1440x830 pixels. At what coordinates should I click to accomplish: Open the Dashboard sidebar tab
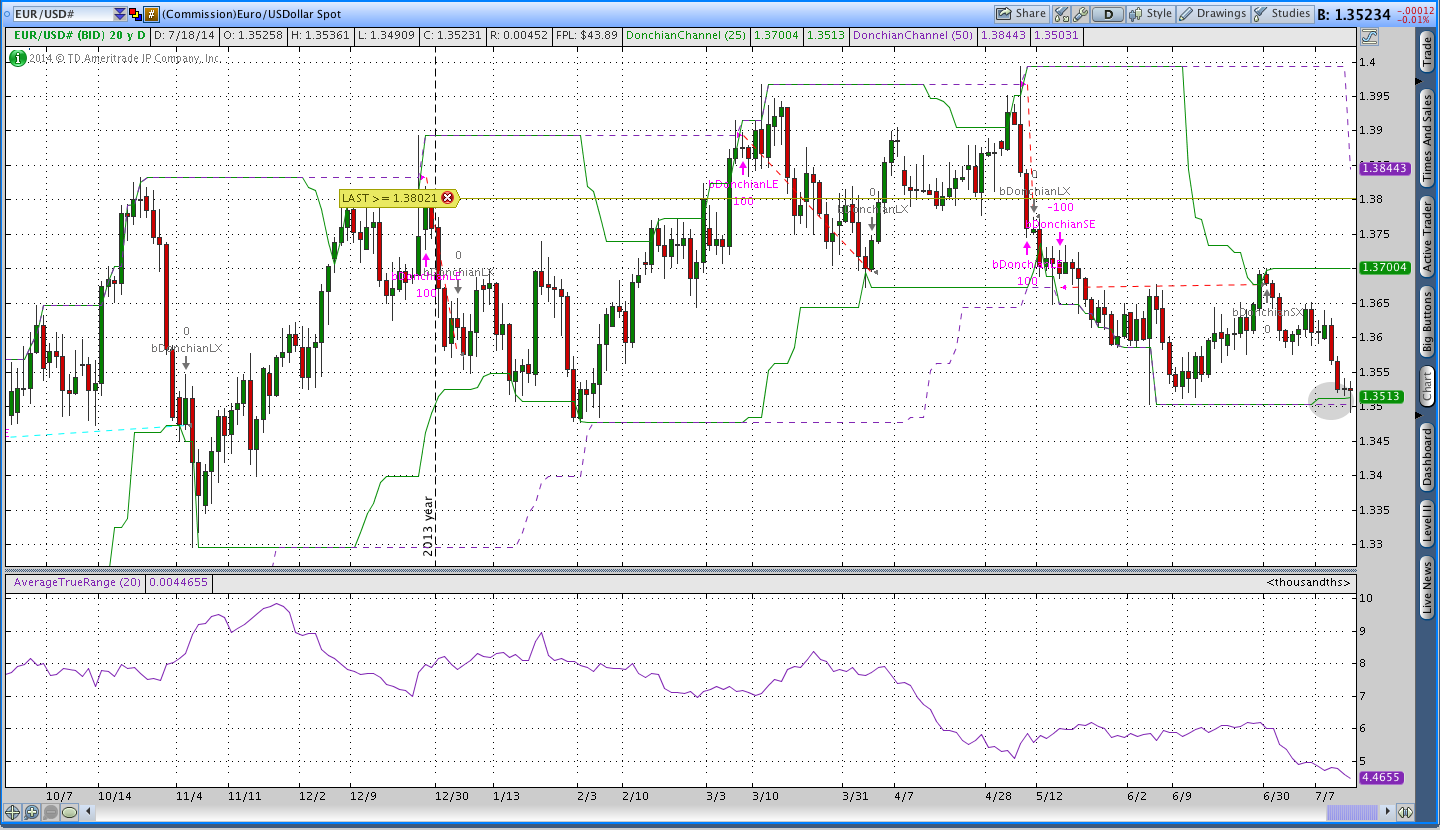(x=1427, y=457)
